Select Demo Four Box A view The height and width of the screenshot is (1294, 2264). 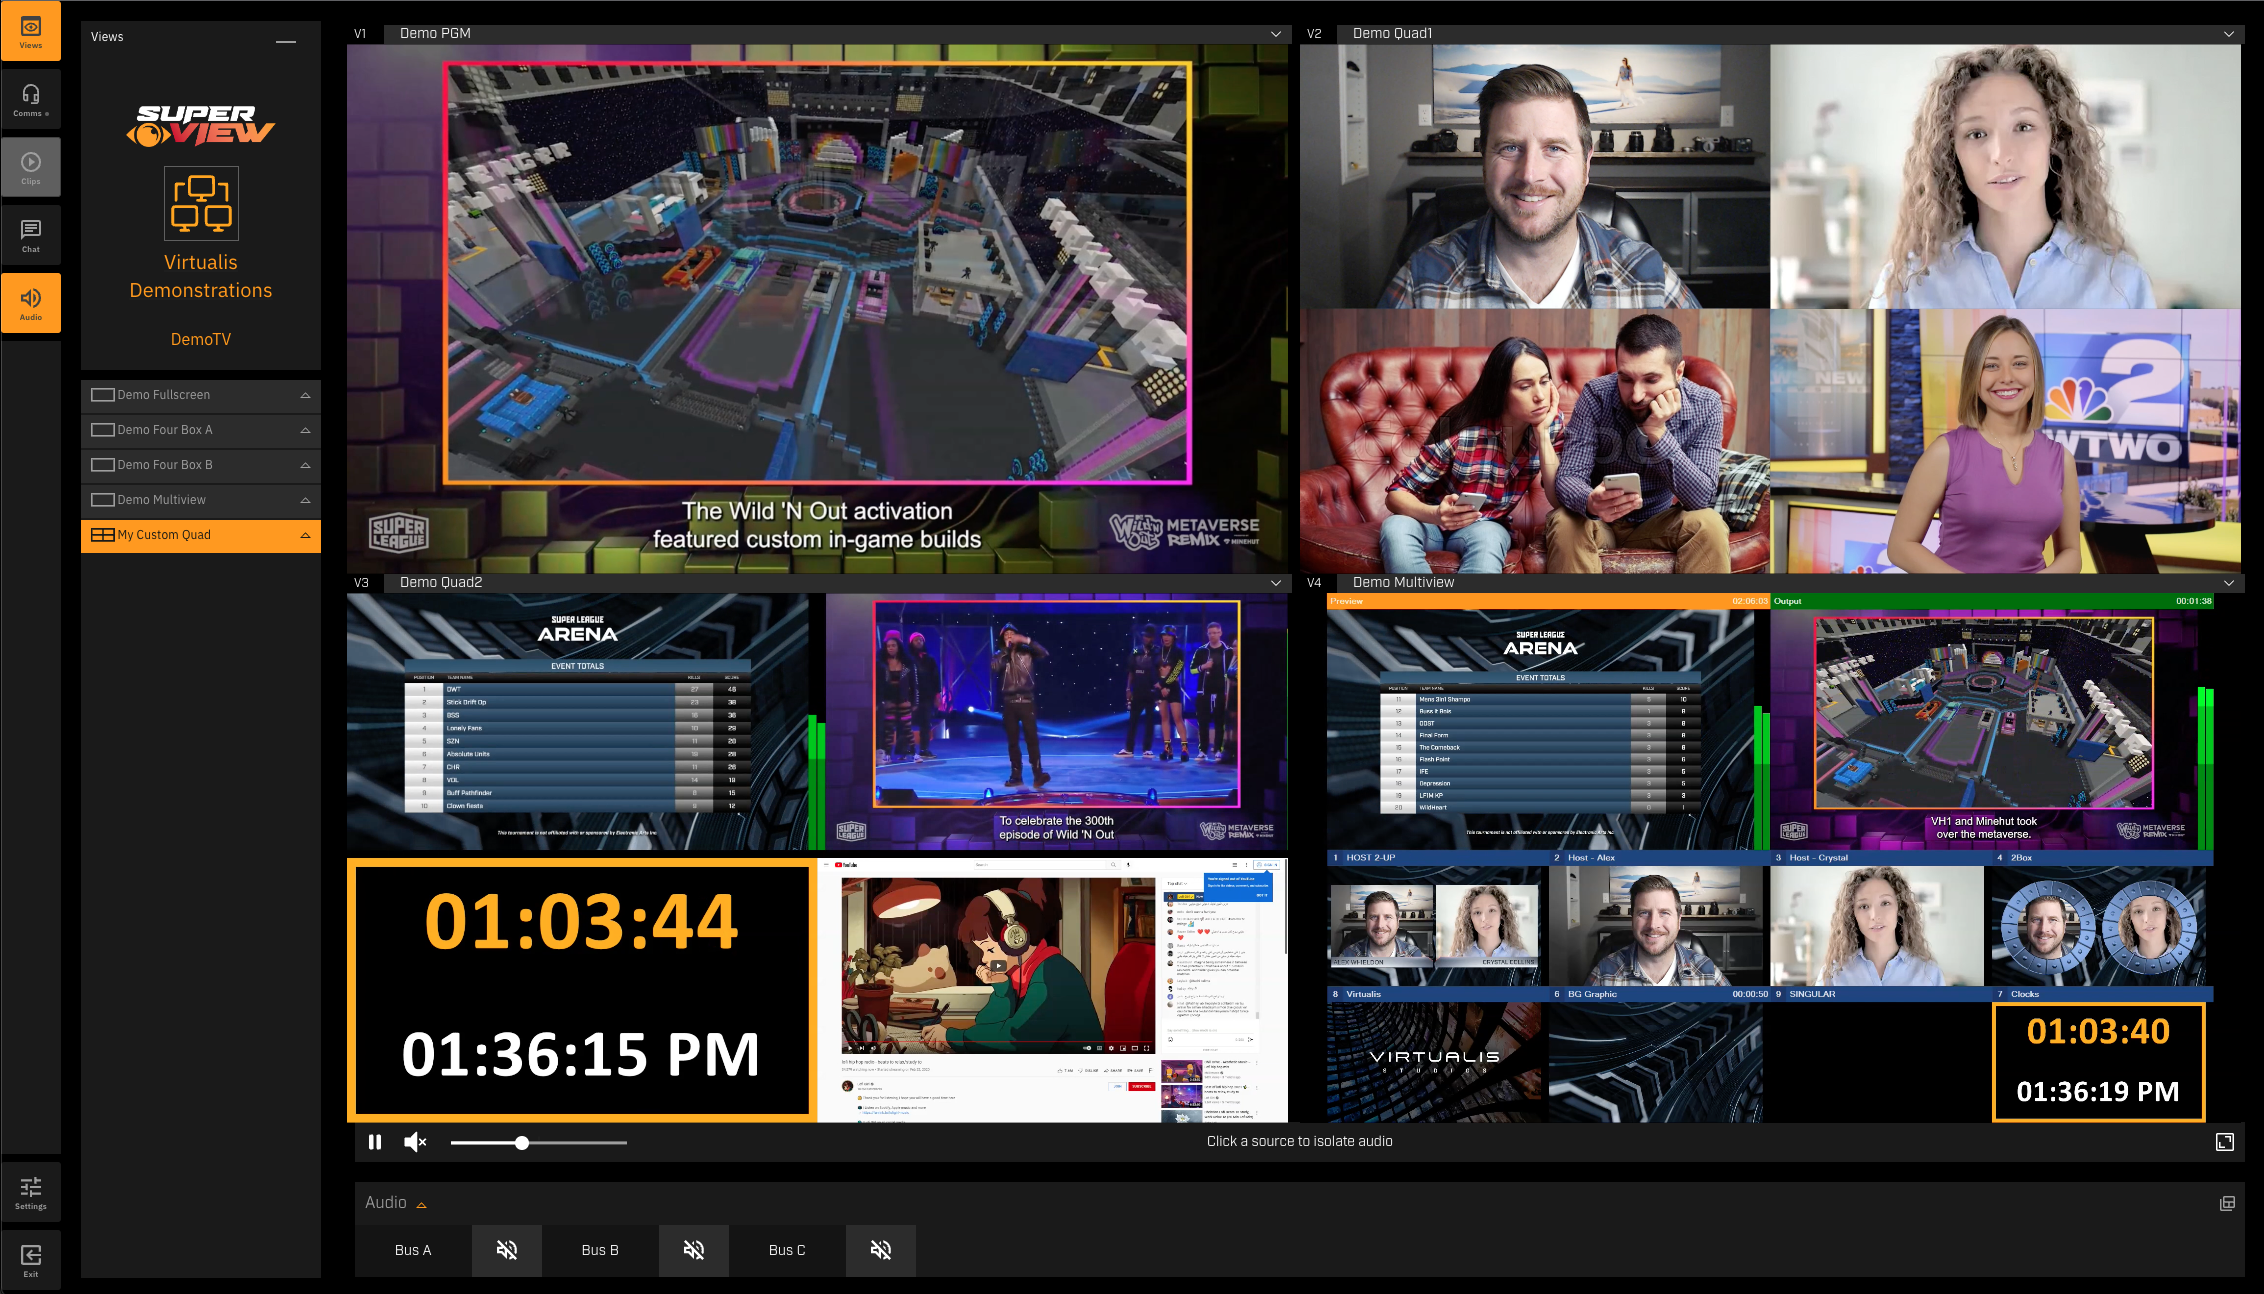point(201,430)
